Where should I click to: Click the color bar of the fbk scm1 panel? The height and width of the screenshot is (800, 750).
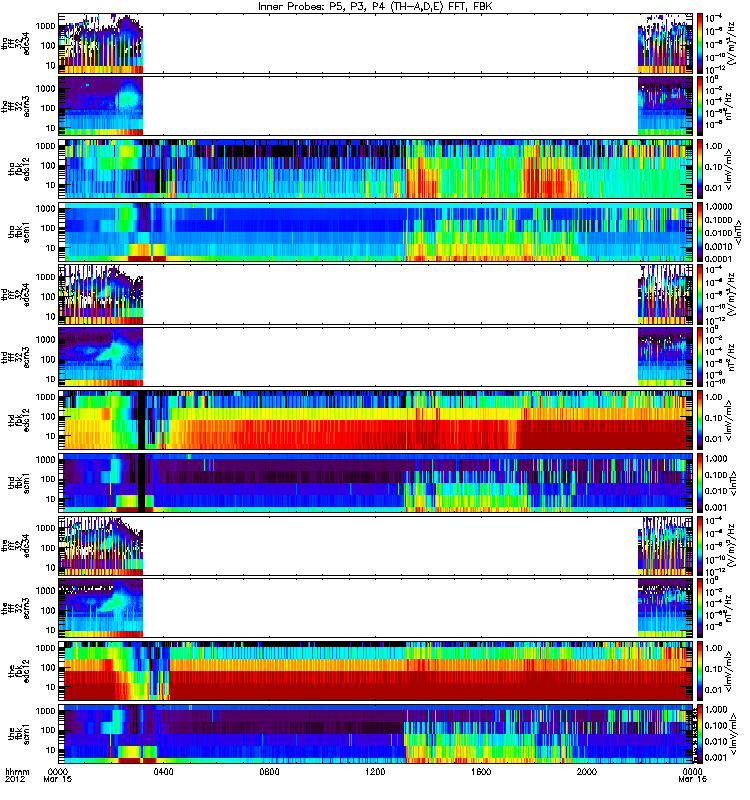point(700,734)
